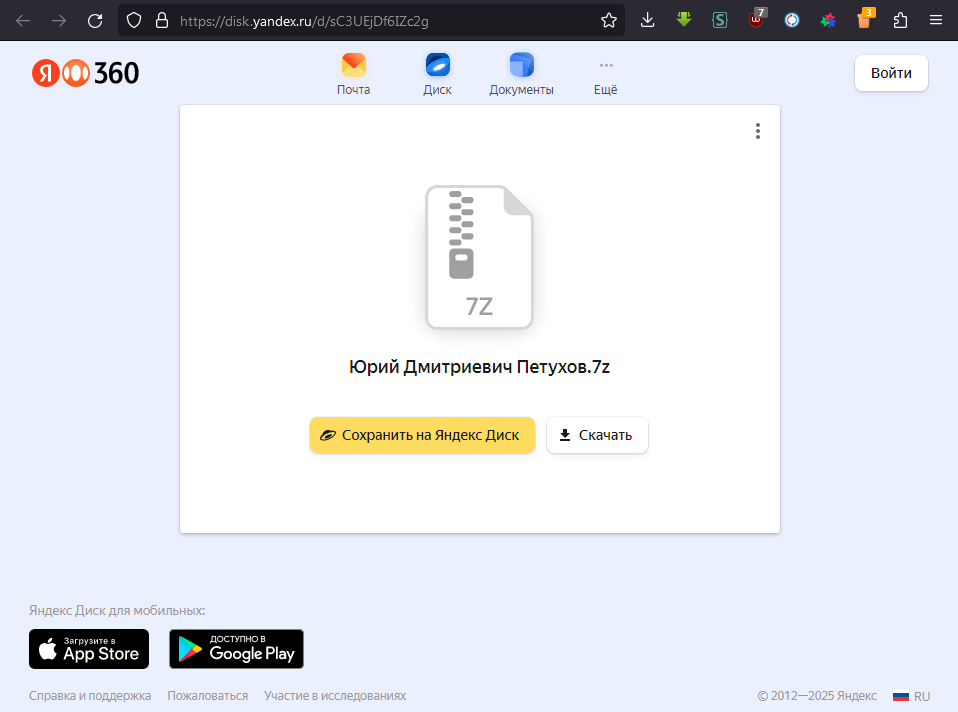958x712 pixels.
Task: Open the three-dot file options menu
Action: click(758, 131)
